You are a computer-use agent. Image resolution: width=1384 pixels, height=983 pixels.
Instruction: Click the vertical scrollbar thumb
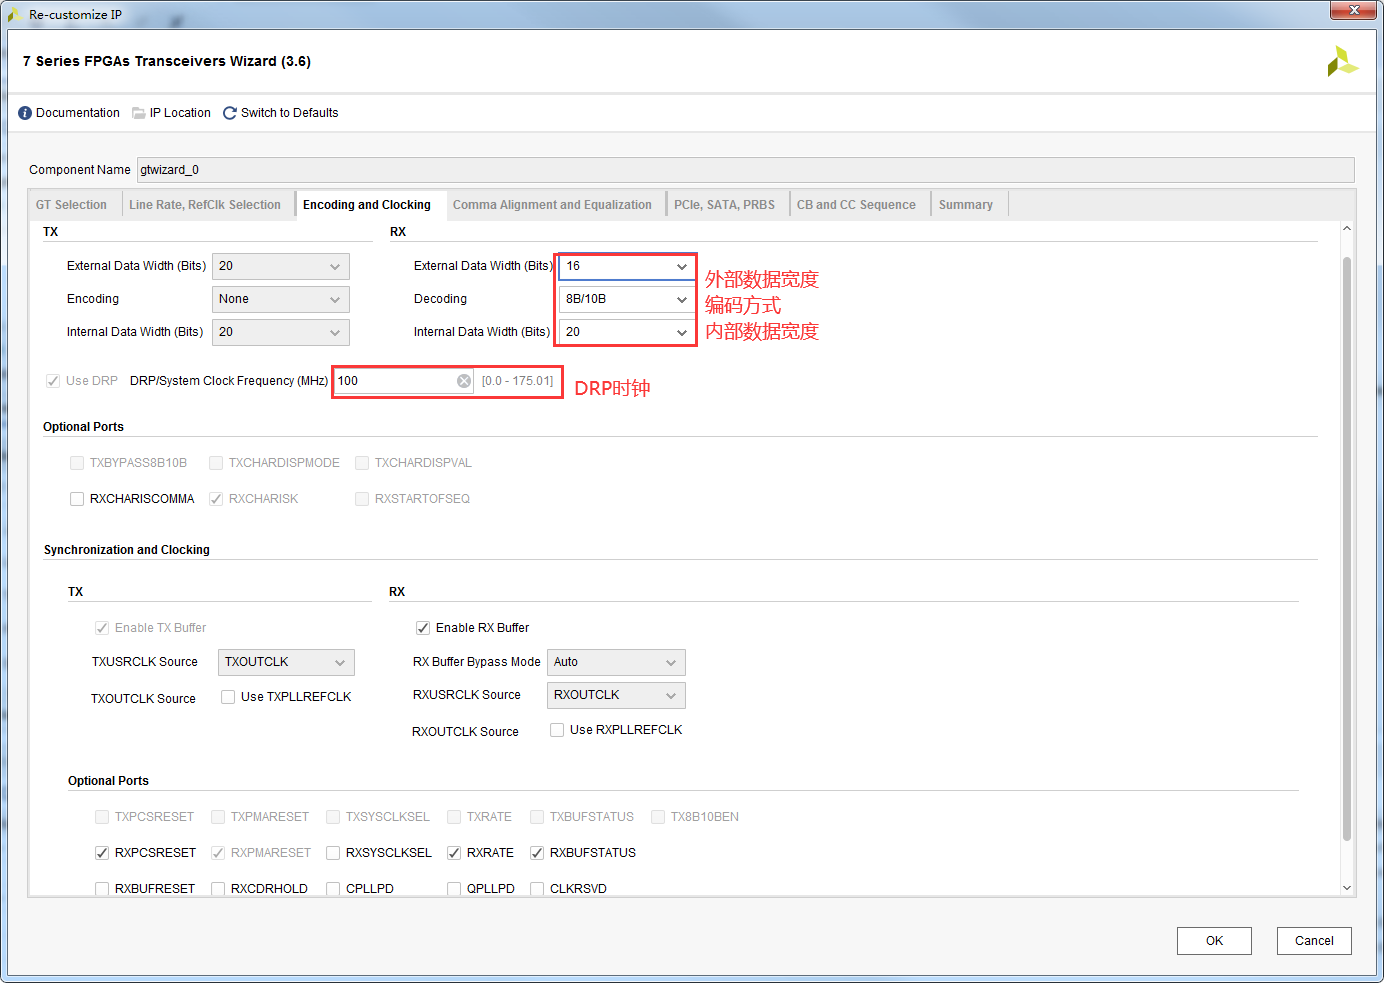(x=1346, y=548)
